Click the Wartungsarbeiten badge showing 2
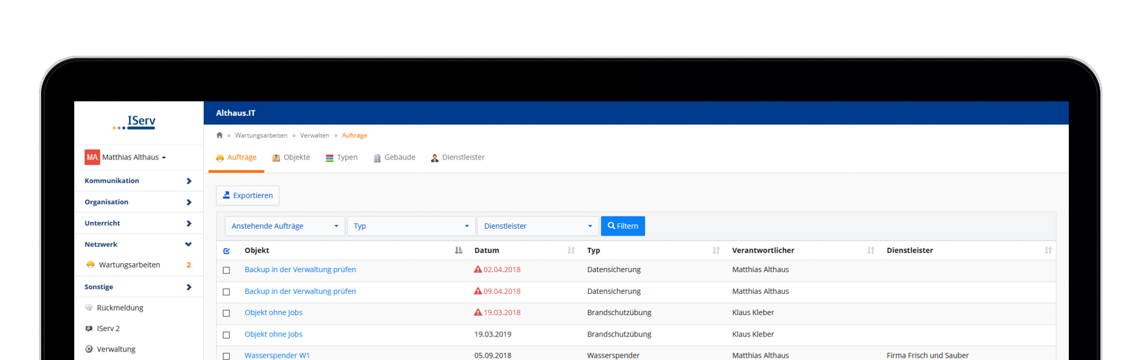 189,265
